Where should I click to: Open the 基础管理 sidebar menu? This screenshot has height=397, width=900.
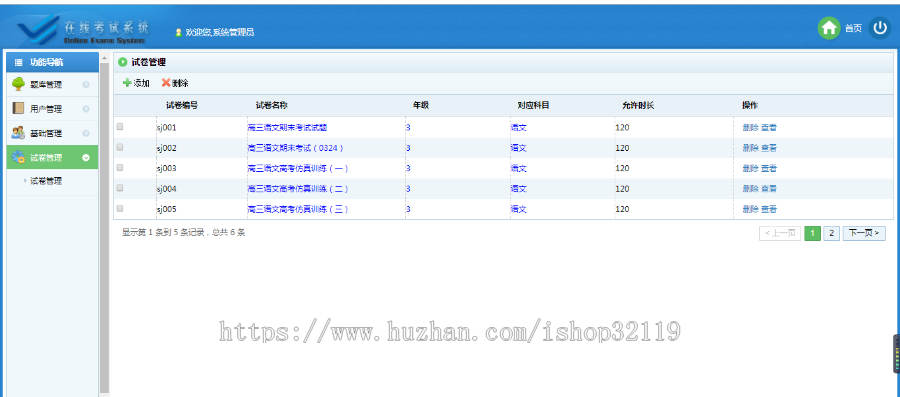[52, 133]
